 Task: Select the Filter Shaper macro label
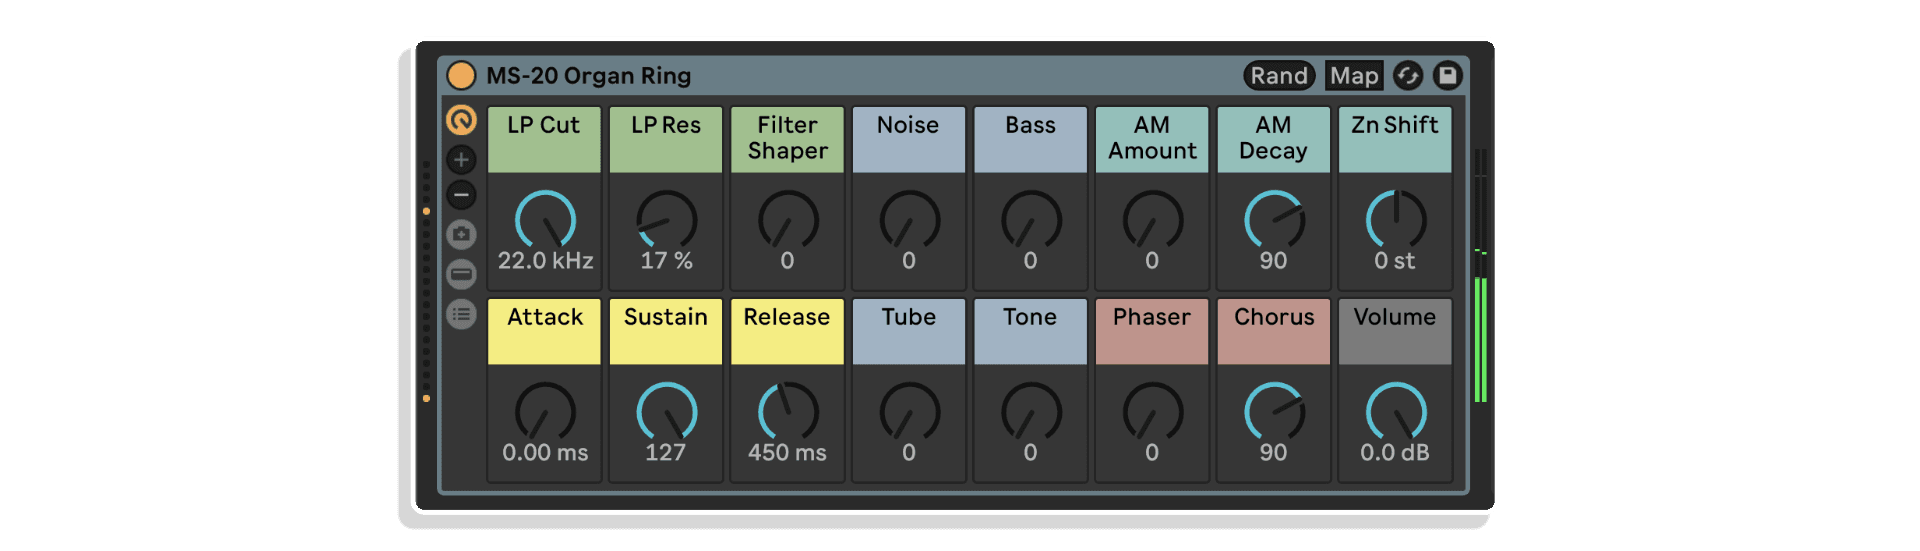(x=787, y=138)
